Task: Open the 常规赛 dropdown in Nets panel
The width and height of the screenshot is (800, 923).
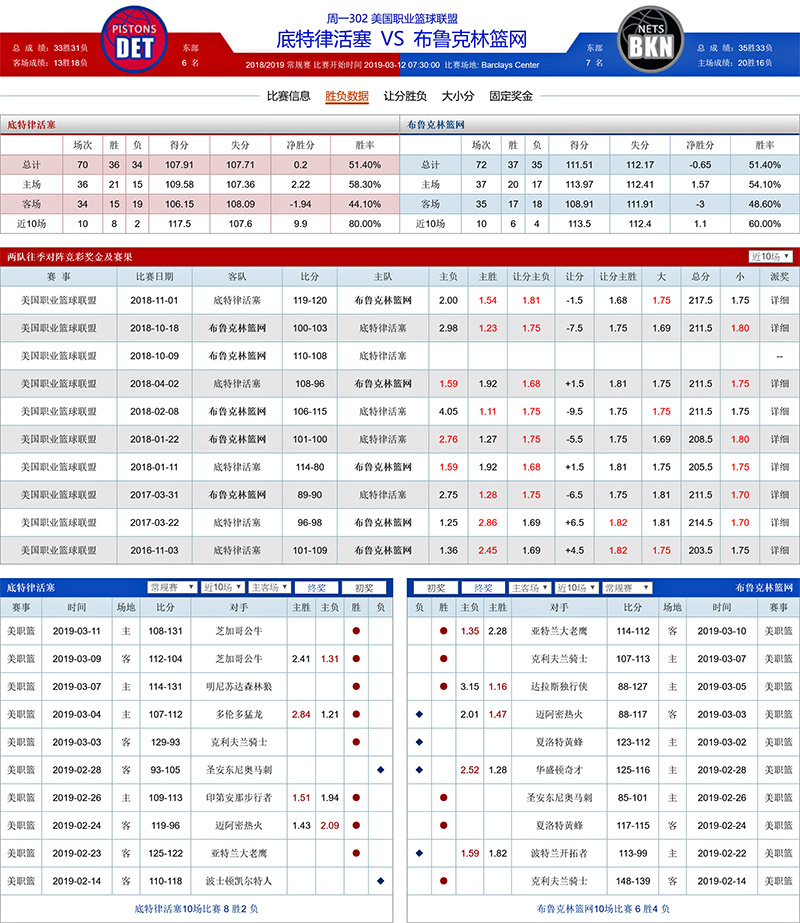Action: coord(628,587)
